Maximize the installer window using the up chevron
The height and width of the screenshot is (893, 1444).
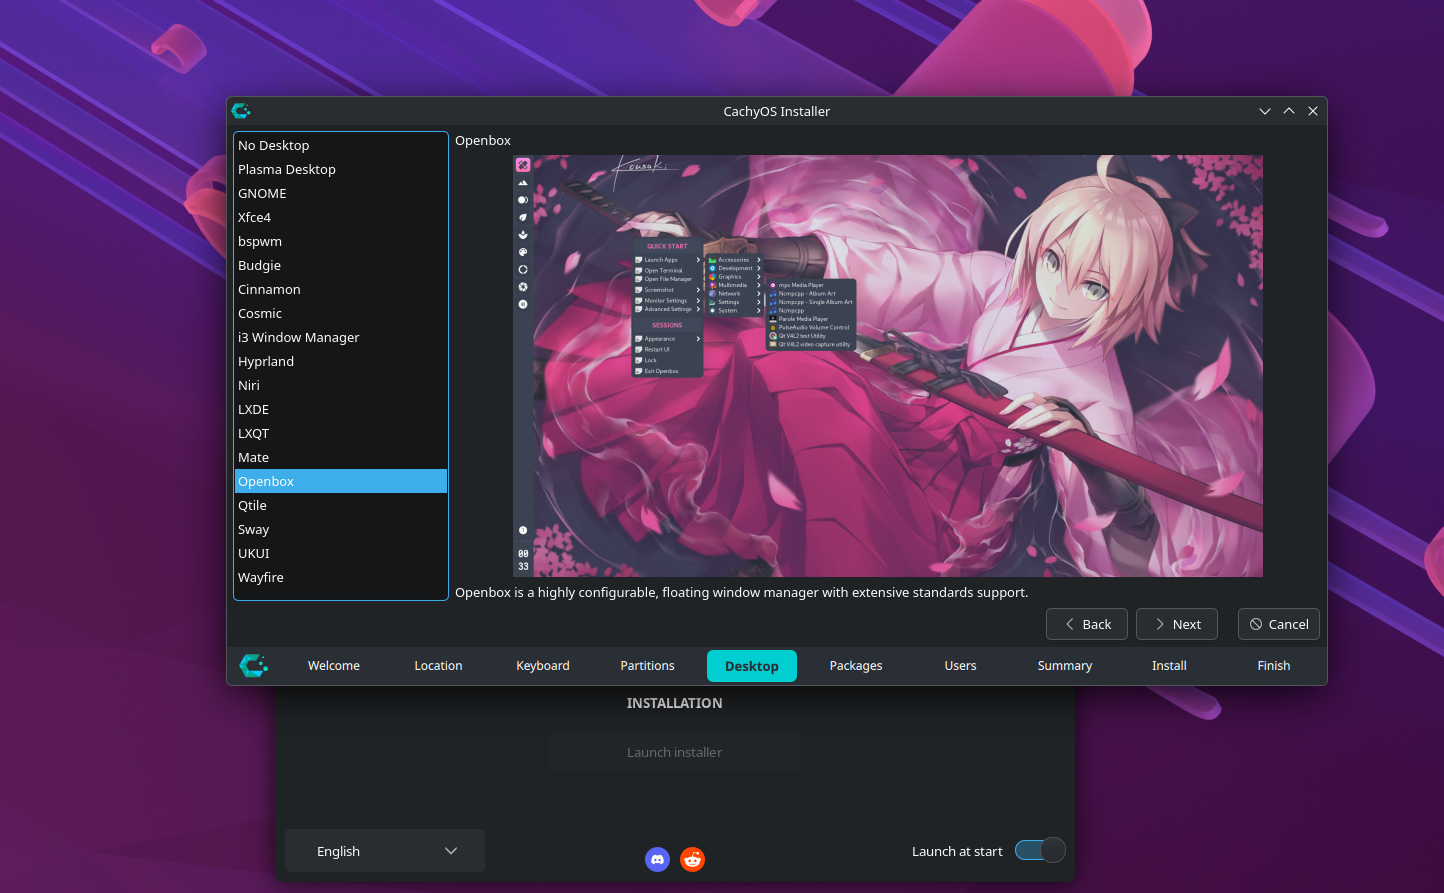[1289, 111]
